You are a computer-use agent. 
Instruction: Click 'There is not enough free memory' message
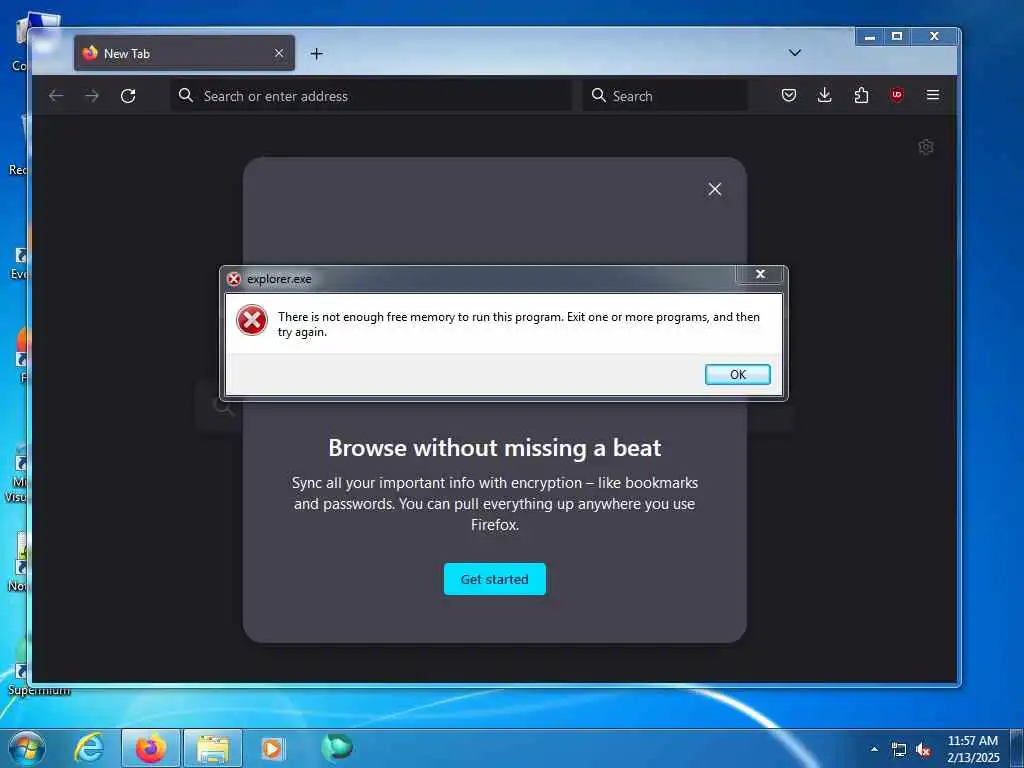(x=519, y=324)
